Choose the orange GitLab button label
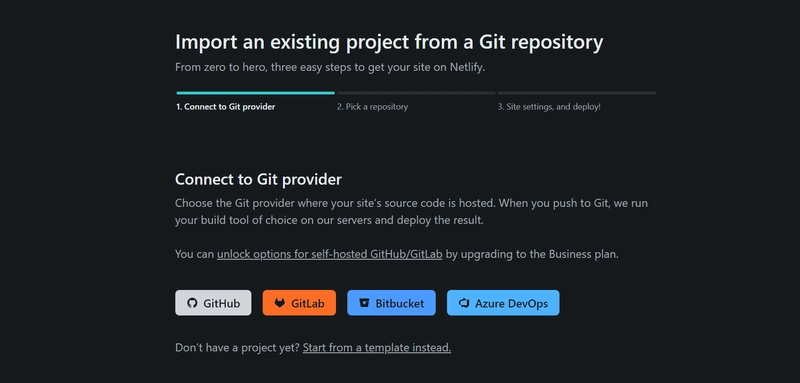 click(308, 303)
